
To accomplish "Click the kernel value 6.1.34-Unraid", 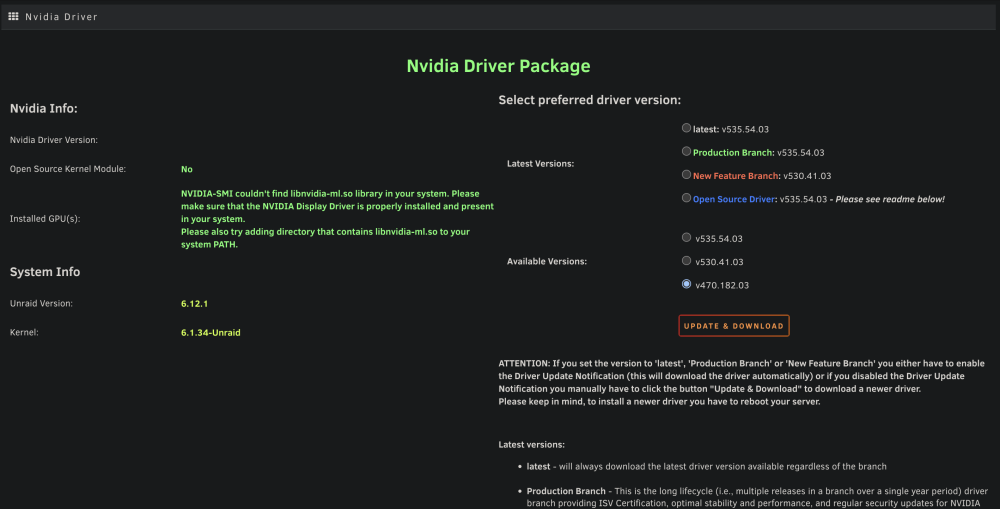I will tap(210, 332).
